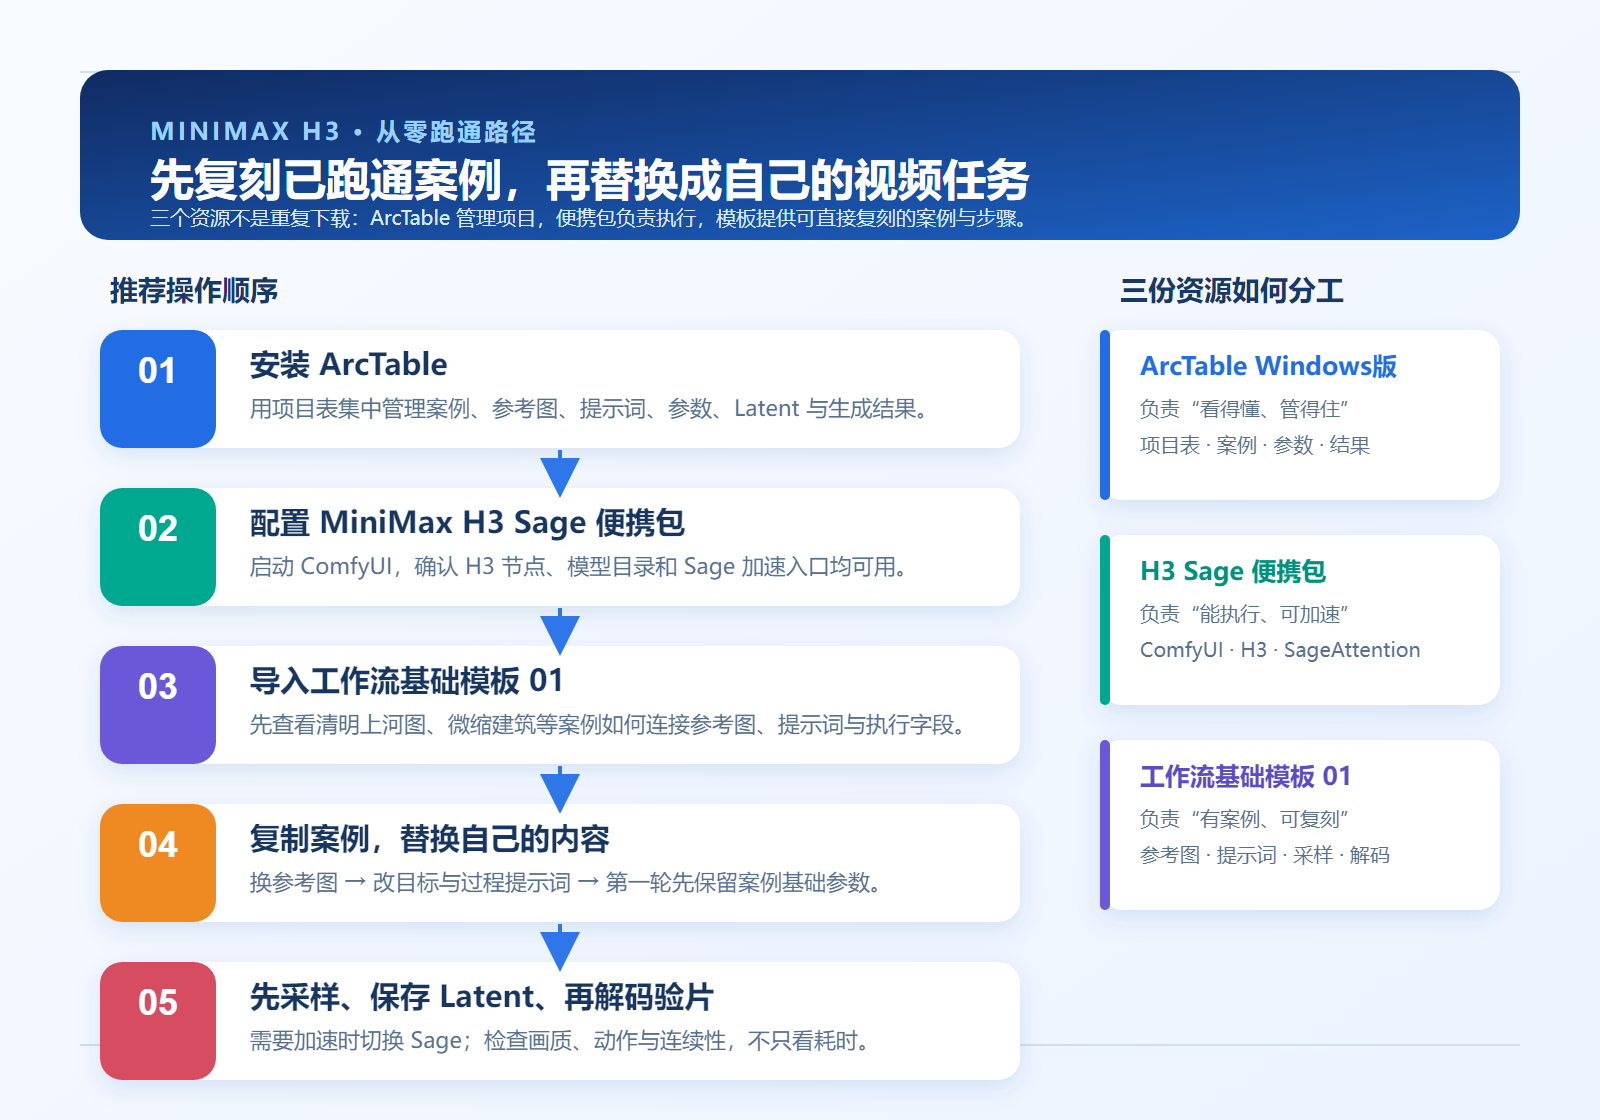1600x1120 pixels.
Task: Select the '复制案例，替换自己的内容' title
Action: 430,839
